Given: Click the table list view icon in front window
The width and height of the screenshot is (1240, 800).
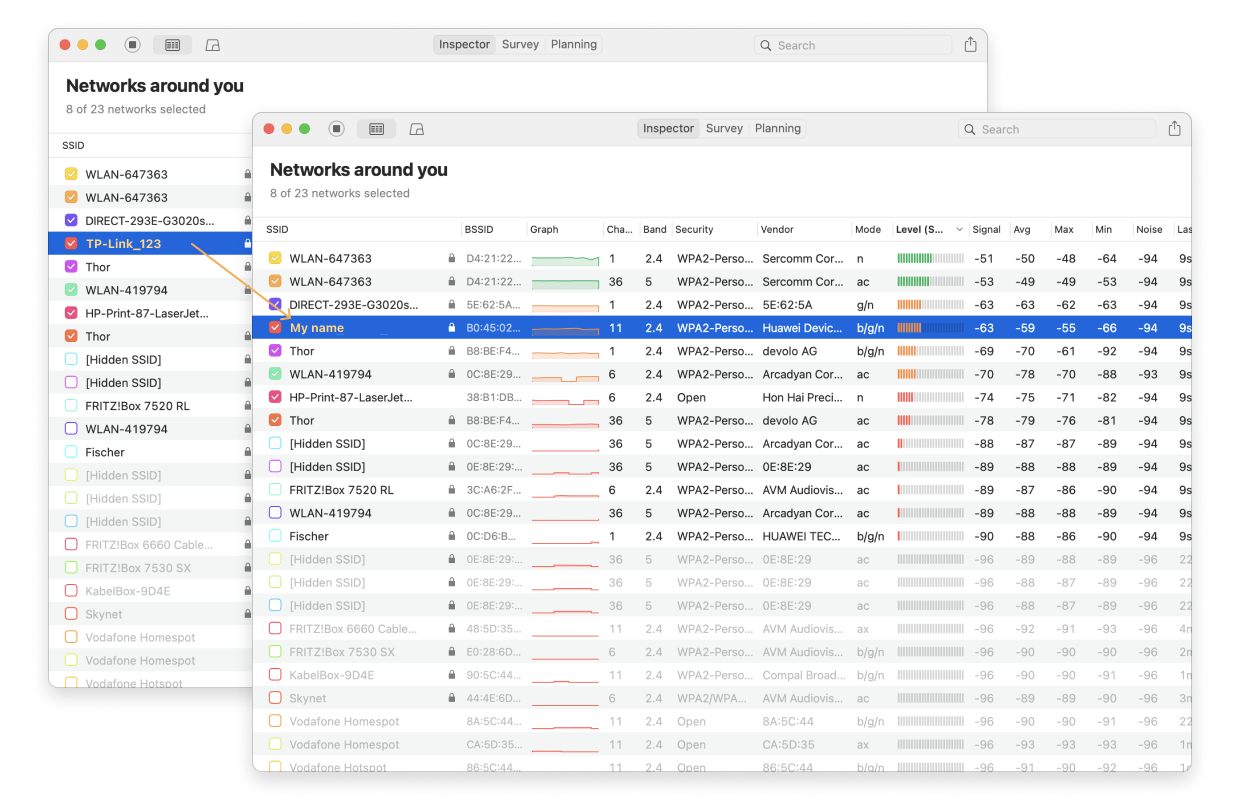Looking at the screenshot, I should [x=377, y=129].
